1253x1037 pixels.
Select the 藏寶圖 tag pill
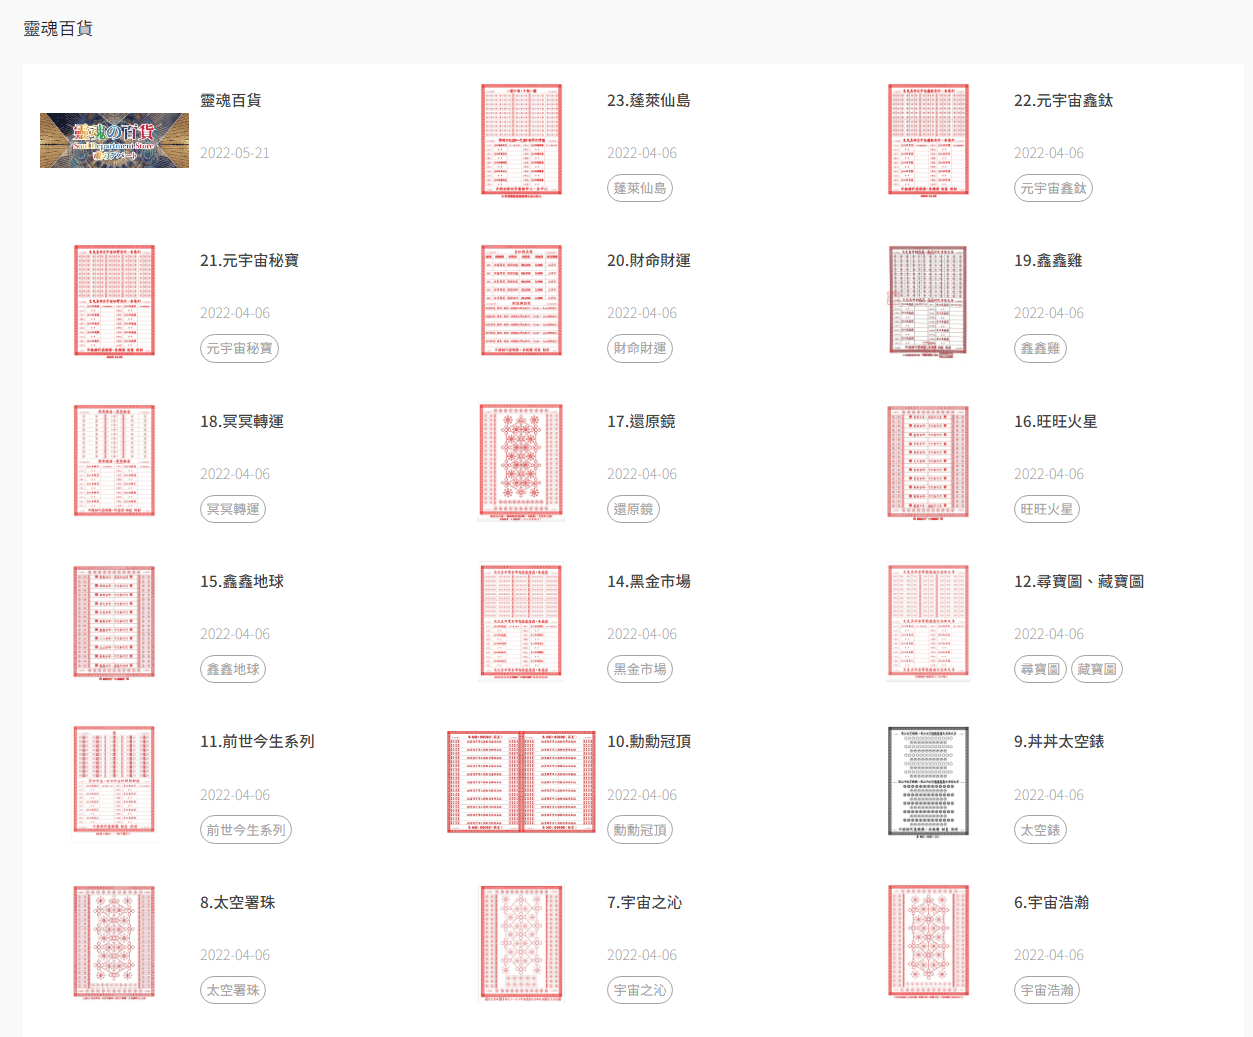pos(1097,669)
